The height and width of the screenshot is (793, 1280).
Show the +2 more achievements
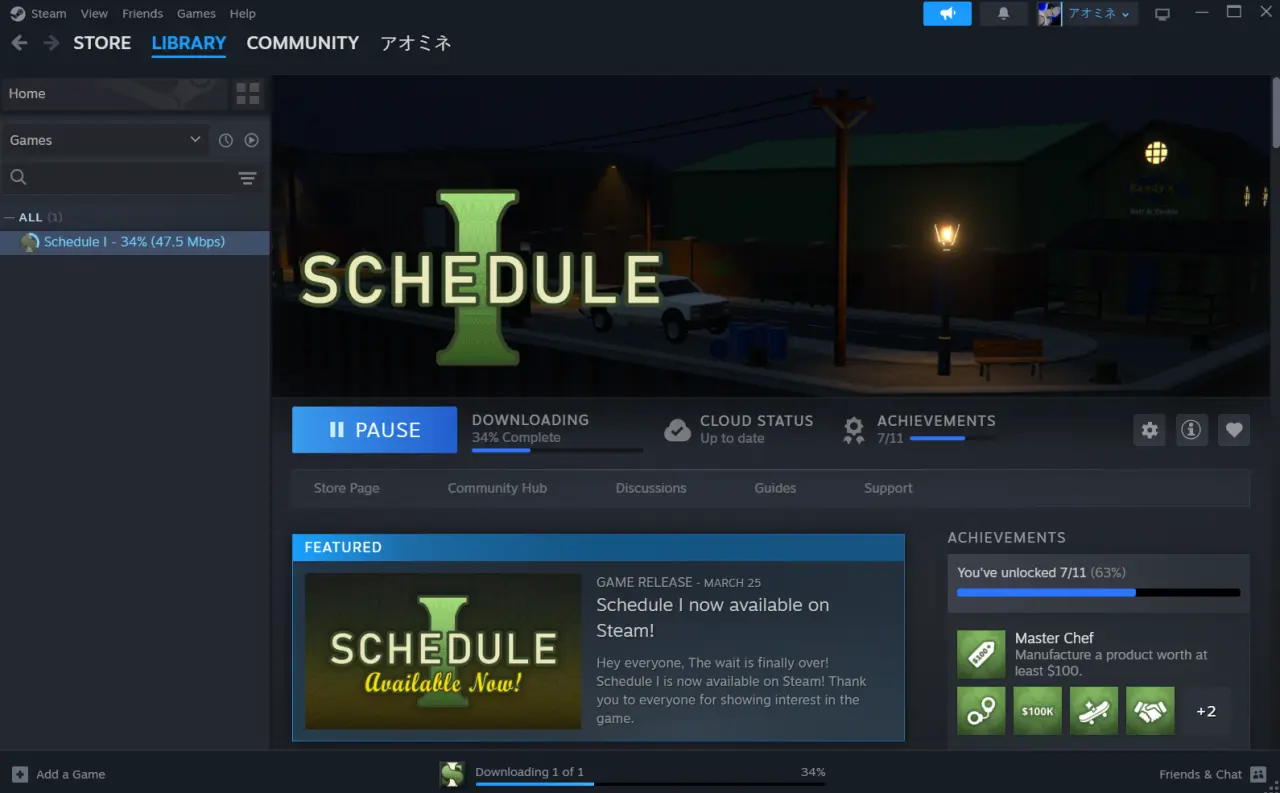(1206, 711)
